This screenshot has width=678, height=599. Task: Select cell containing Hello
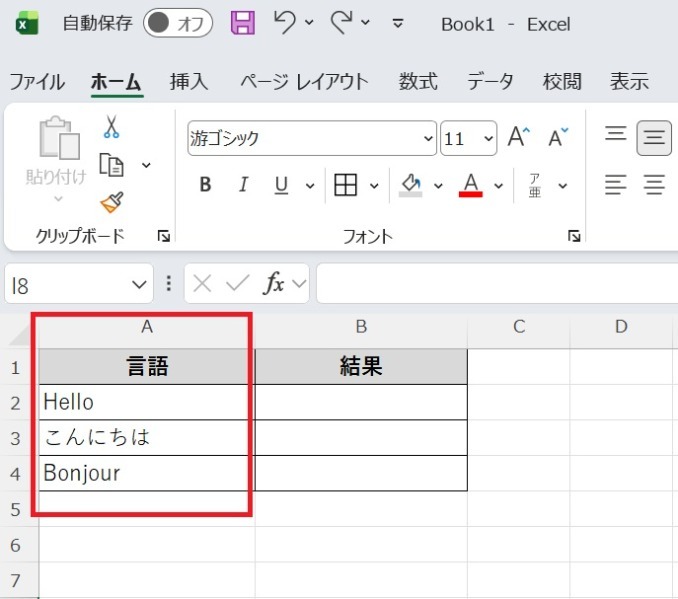tap(147, 402)
